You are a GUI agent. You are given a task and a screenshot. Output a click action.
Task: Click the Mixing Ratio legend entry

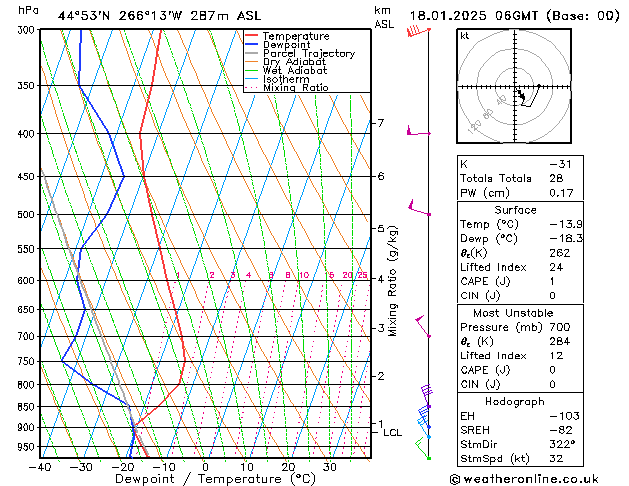point(287,87)
